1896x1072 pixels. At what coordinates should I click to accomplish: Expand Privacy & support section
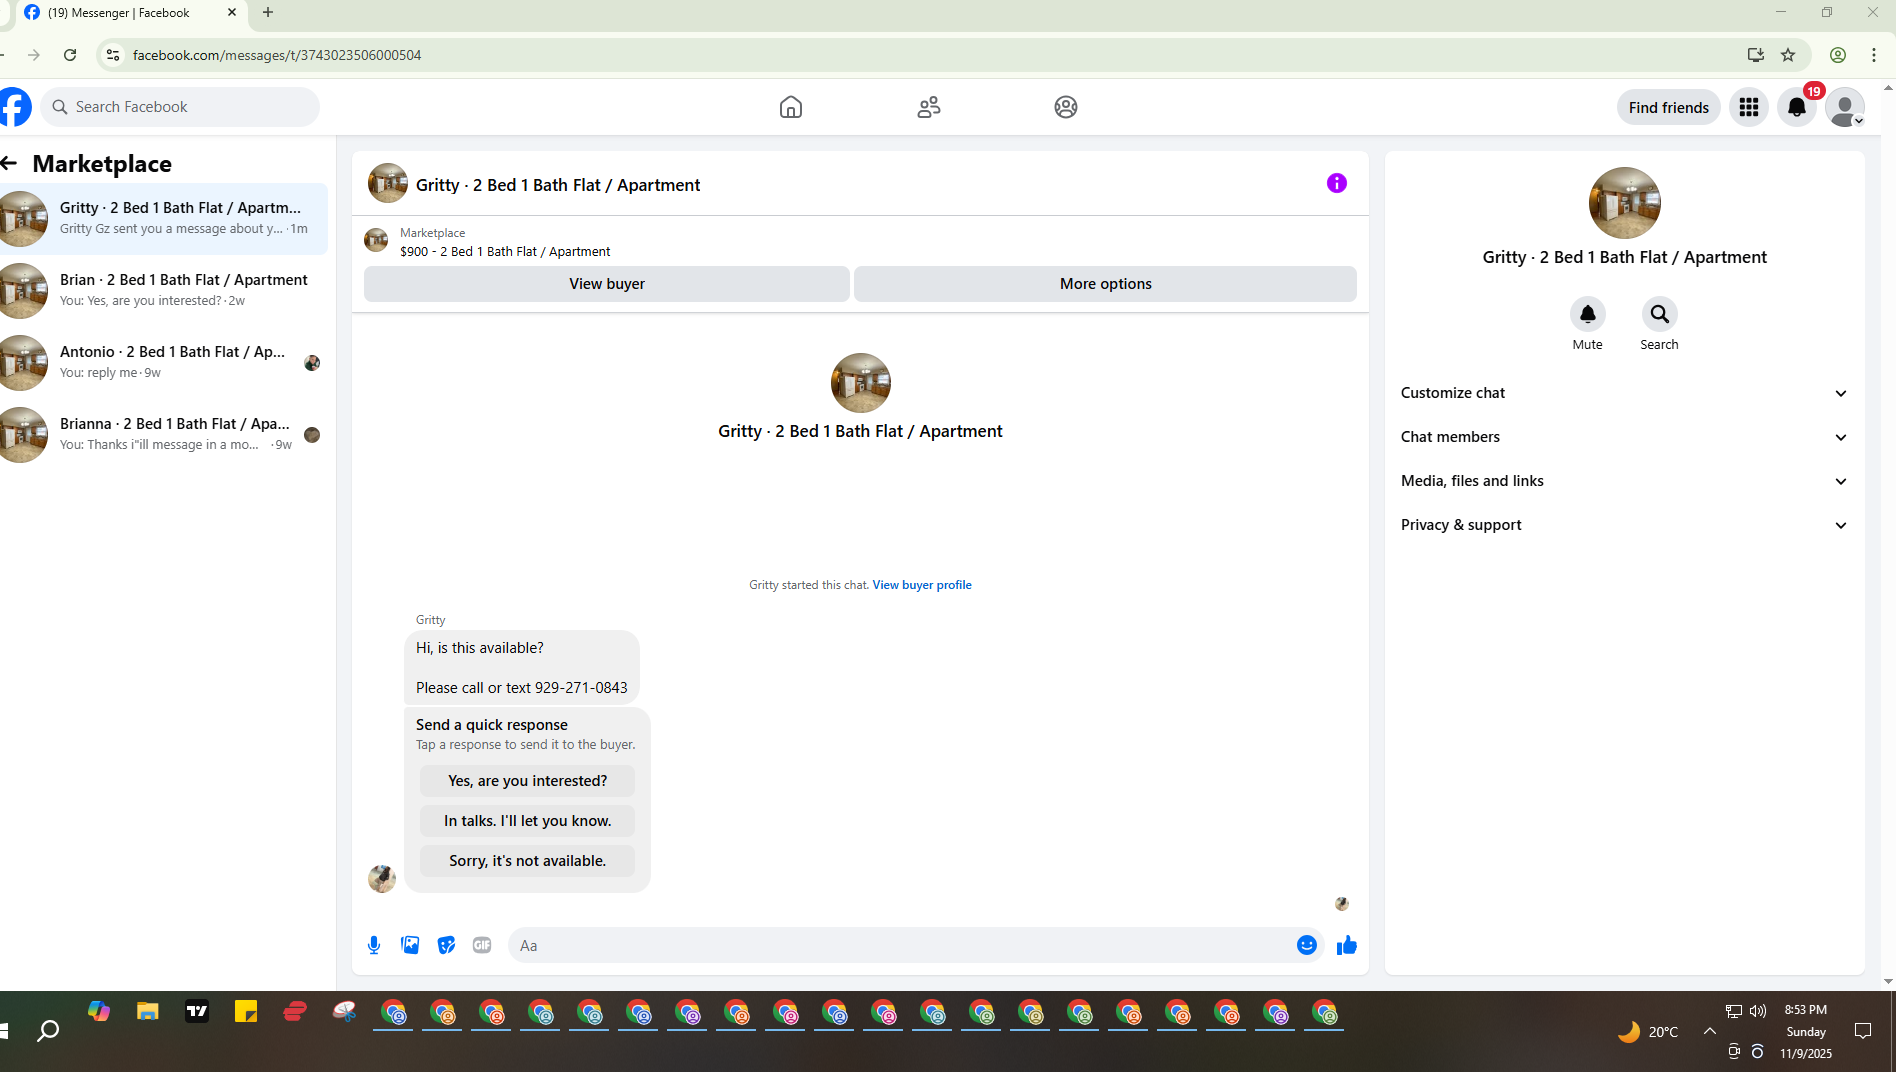pyautogui.click(x=1624, y=525)
